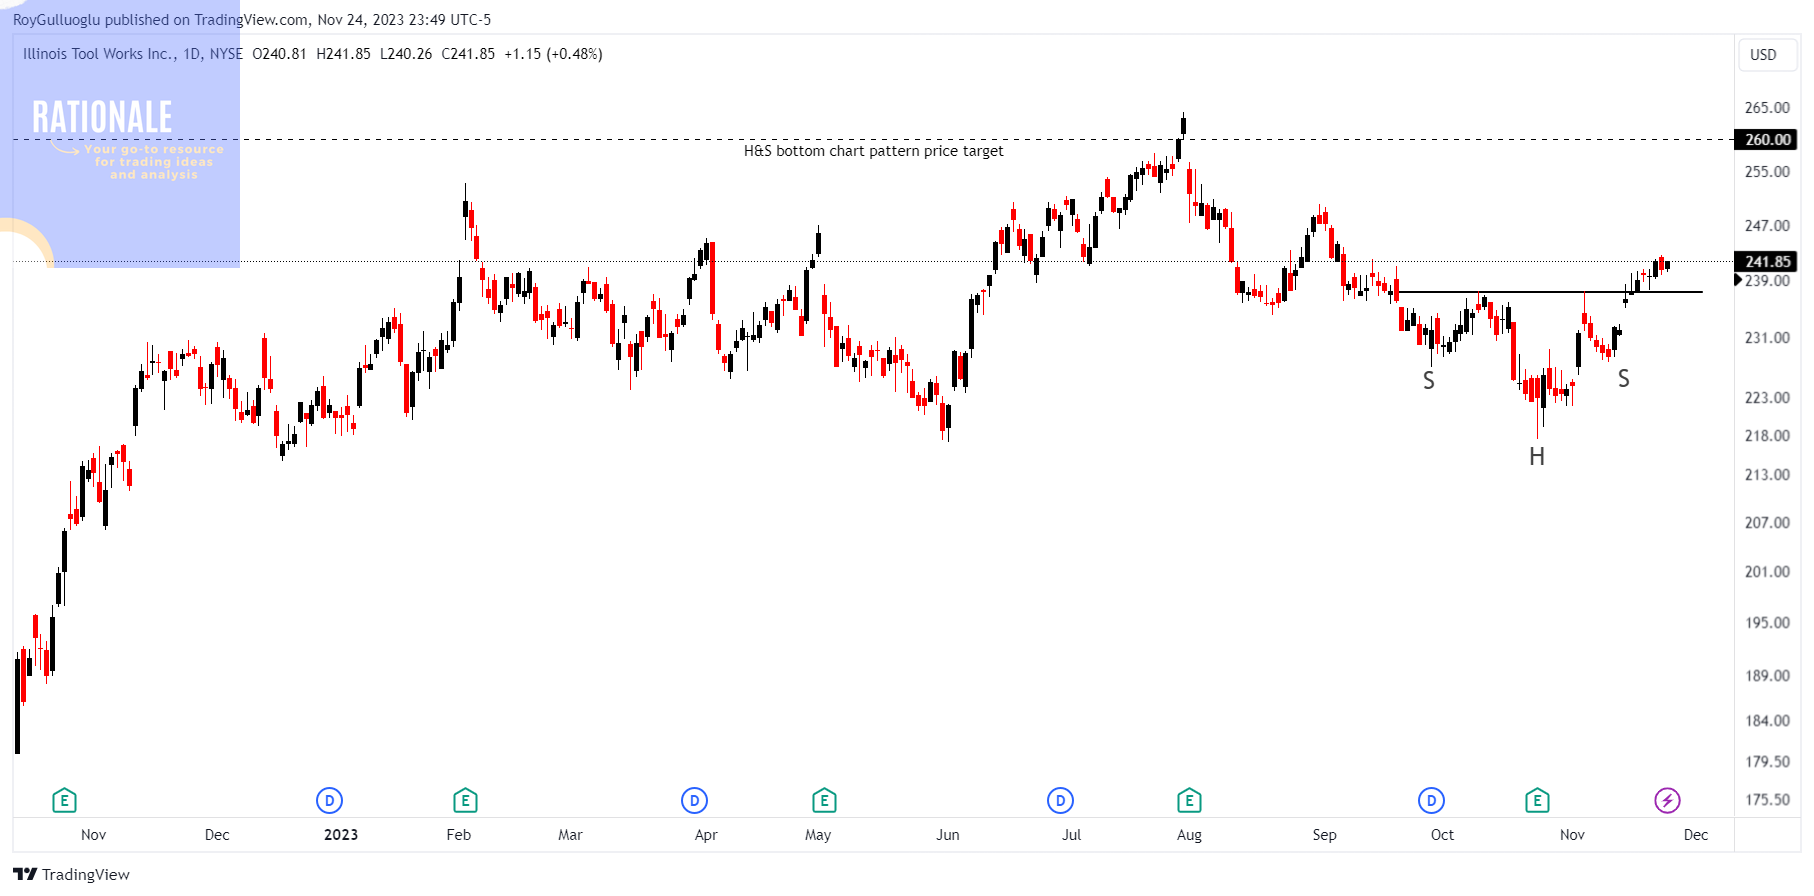Select the 241.85 current price label
Image resolution: width=1814 pixels, height=896 pixels.
click(1767, 262)
